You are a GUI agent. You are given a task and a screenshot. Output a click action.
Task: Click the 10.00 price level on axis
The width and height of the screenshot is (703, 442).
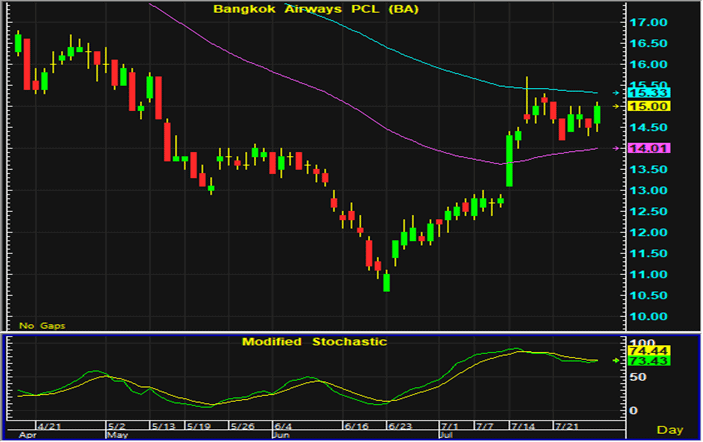649,317
